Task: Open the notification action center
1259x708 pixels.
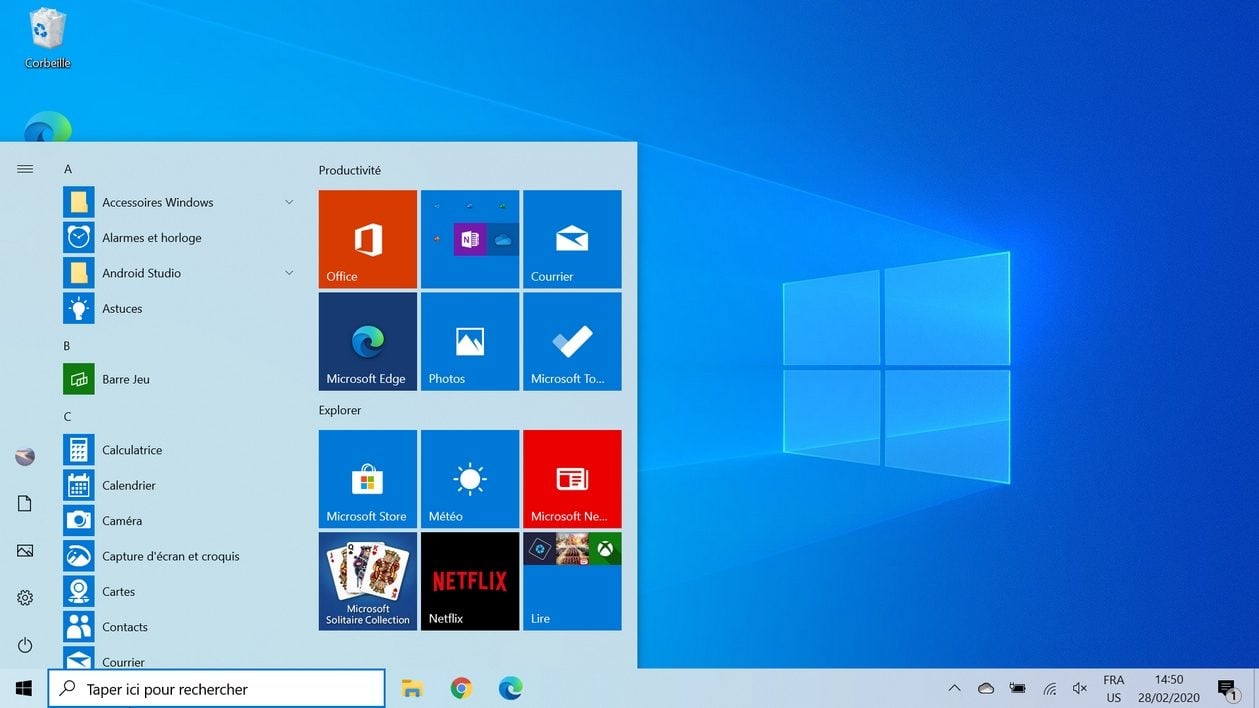Action: click(1227, 688)
